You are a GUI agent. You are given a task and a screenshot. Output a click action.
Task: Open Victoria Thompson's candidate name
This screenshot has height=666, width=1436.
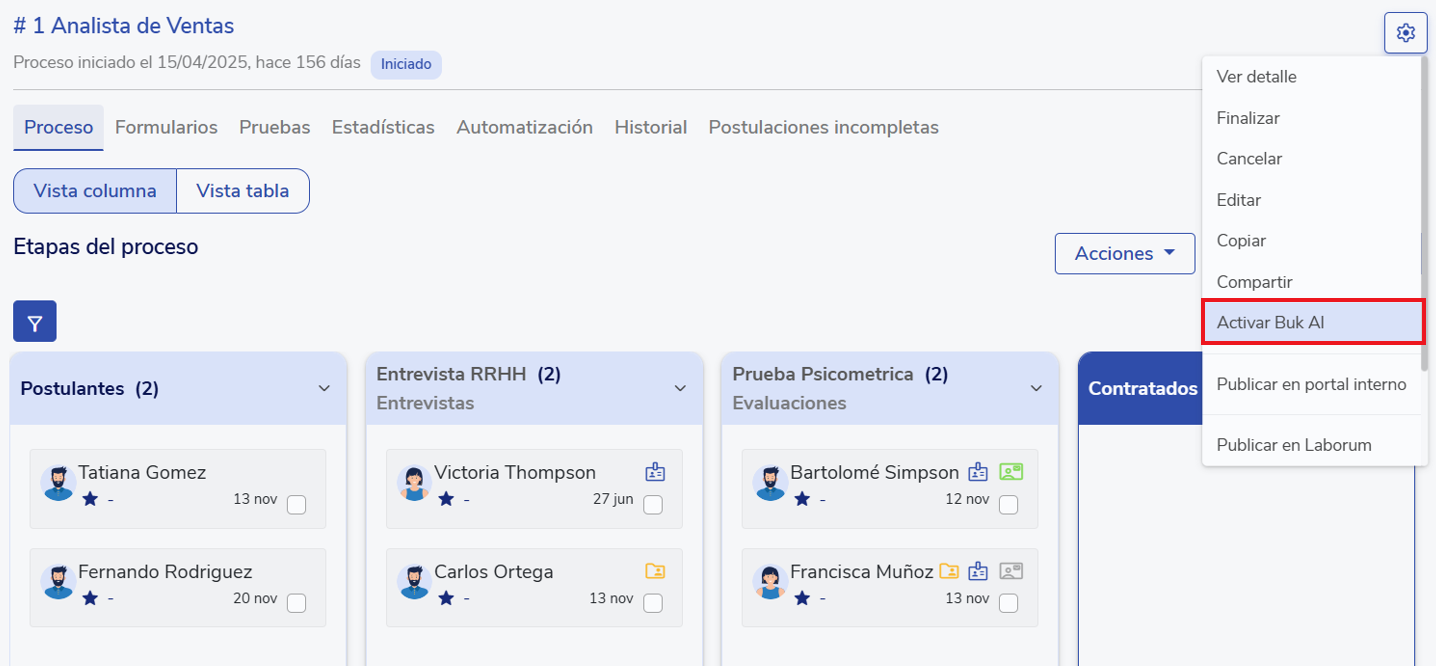[x=515, y=472]
